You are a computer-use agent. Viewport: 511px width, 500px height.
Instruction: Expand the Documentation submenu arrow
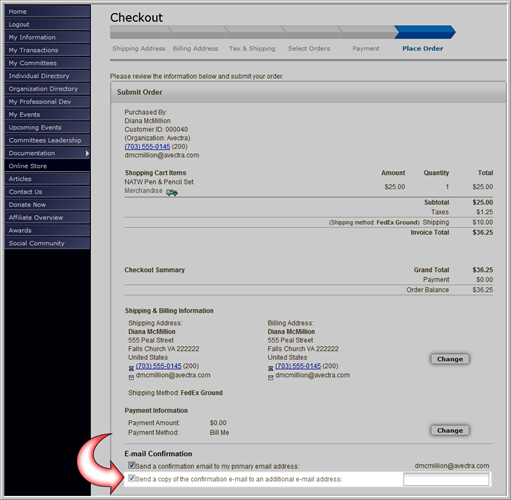87,153
